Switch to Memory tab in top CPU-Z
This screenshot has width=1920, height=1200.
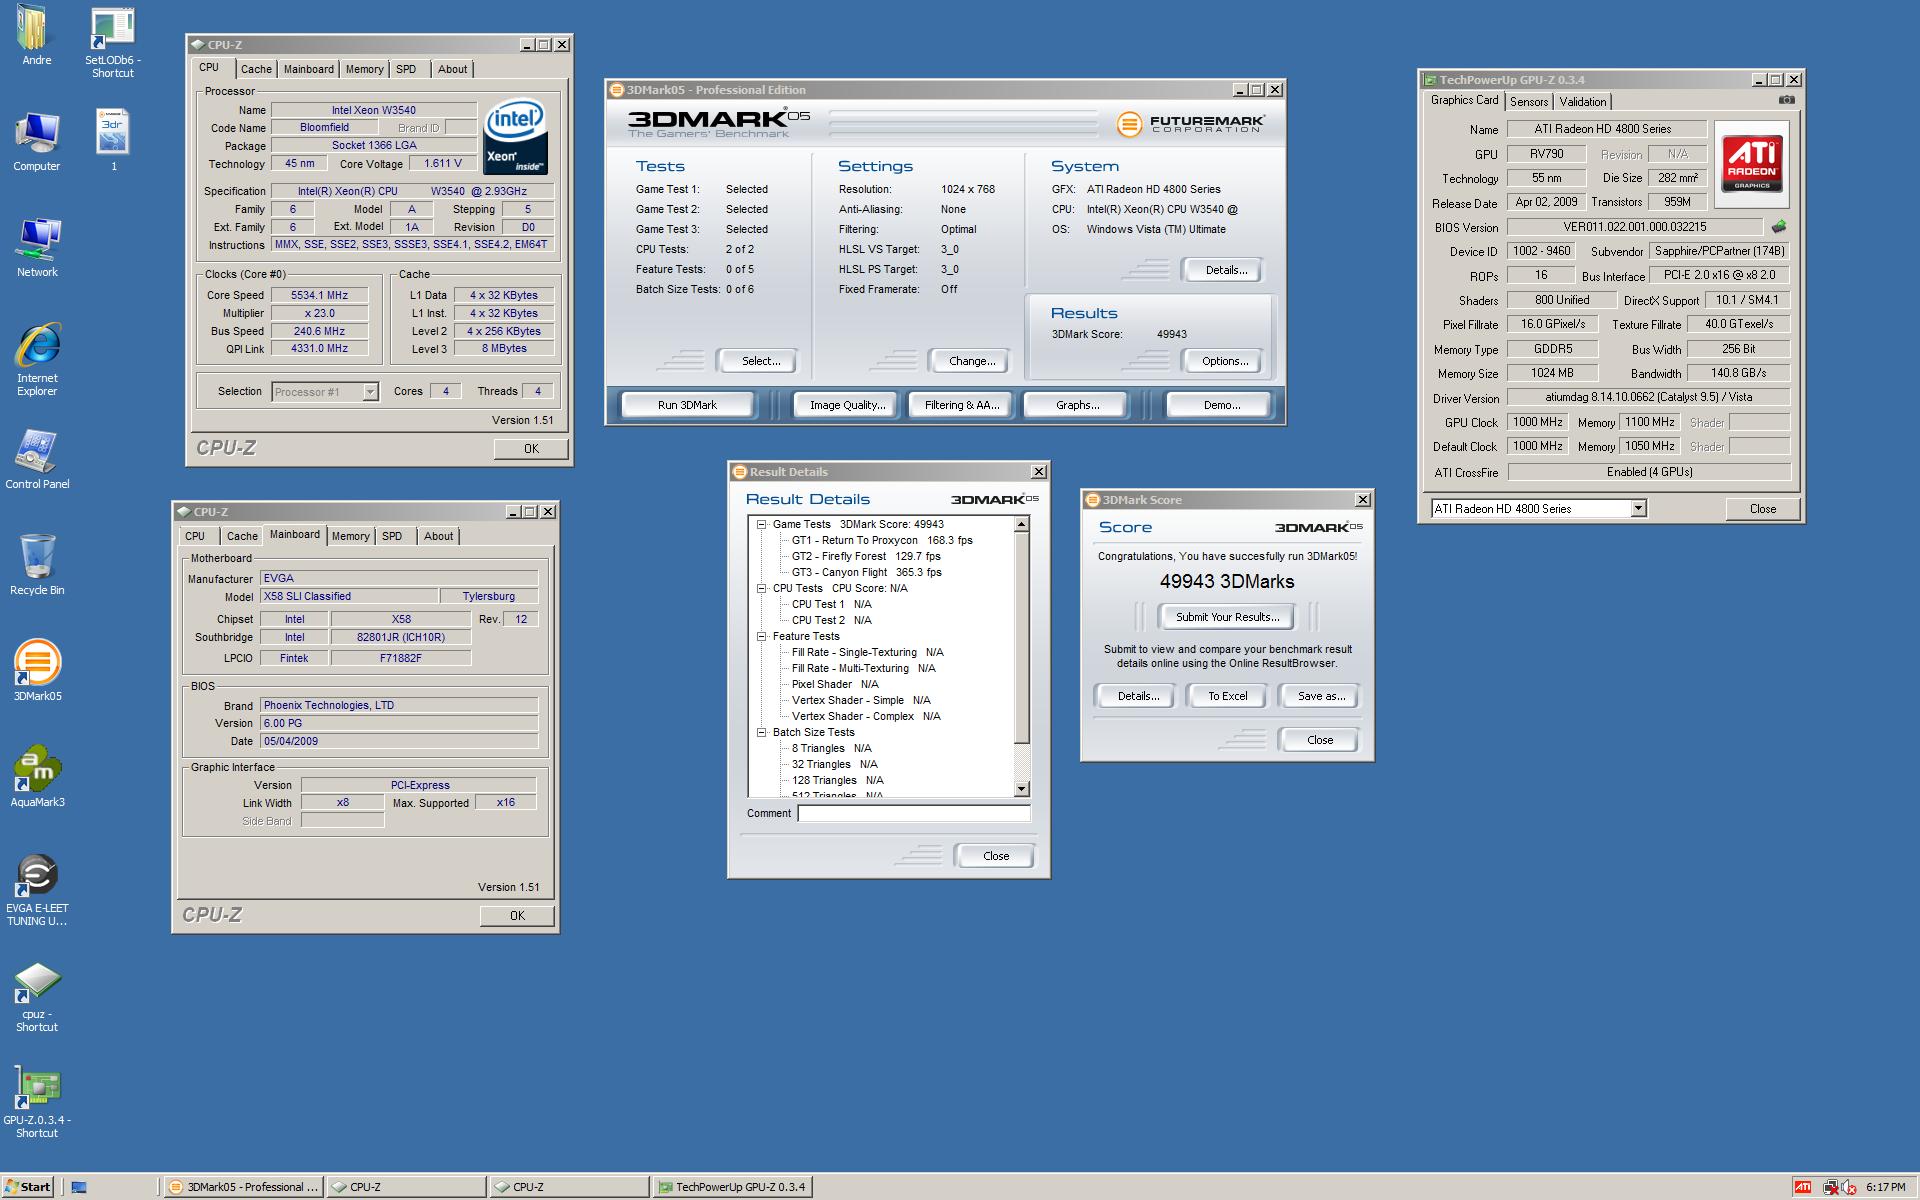(x=364, y=69)
